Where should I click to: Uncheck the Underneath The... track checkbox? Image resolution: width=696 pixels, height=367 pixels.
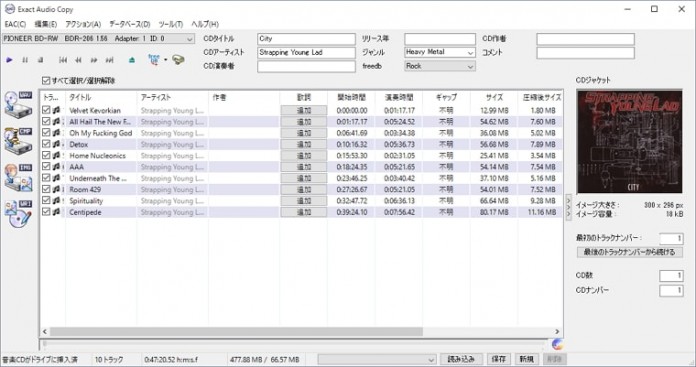[x=46, y=178]
